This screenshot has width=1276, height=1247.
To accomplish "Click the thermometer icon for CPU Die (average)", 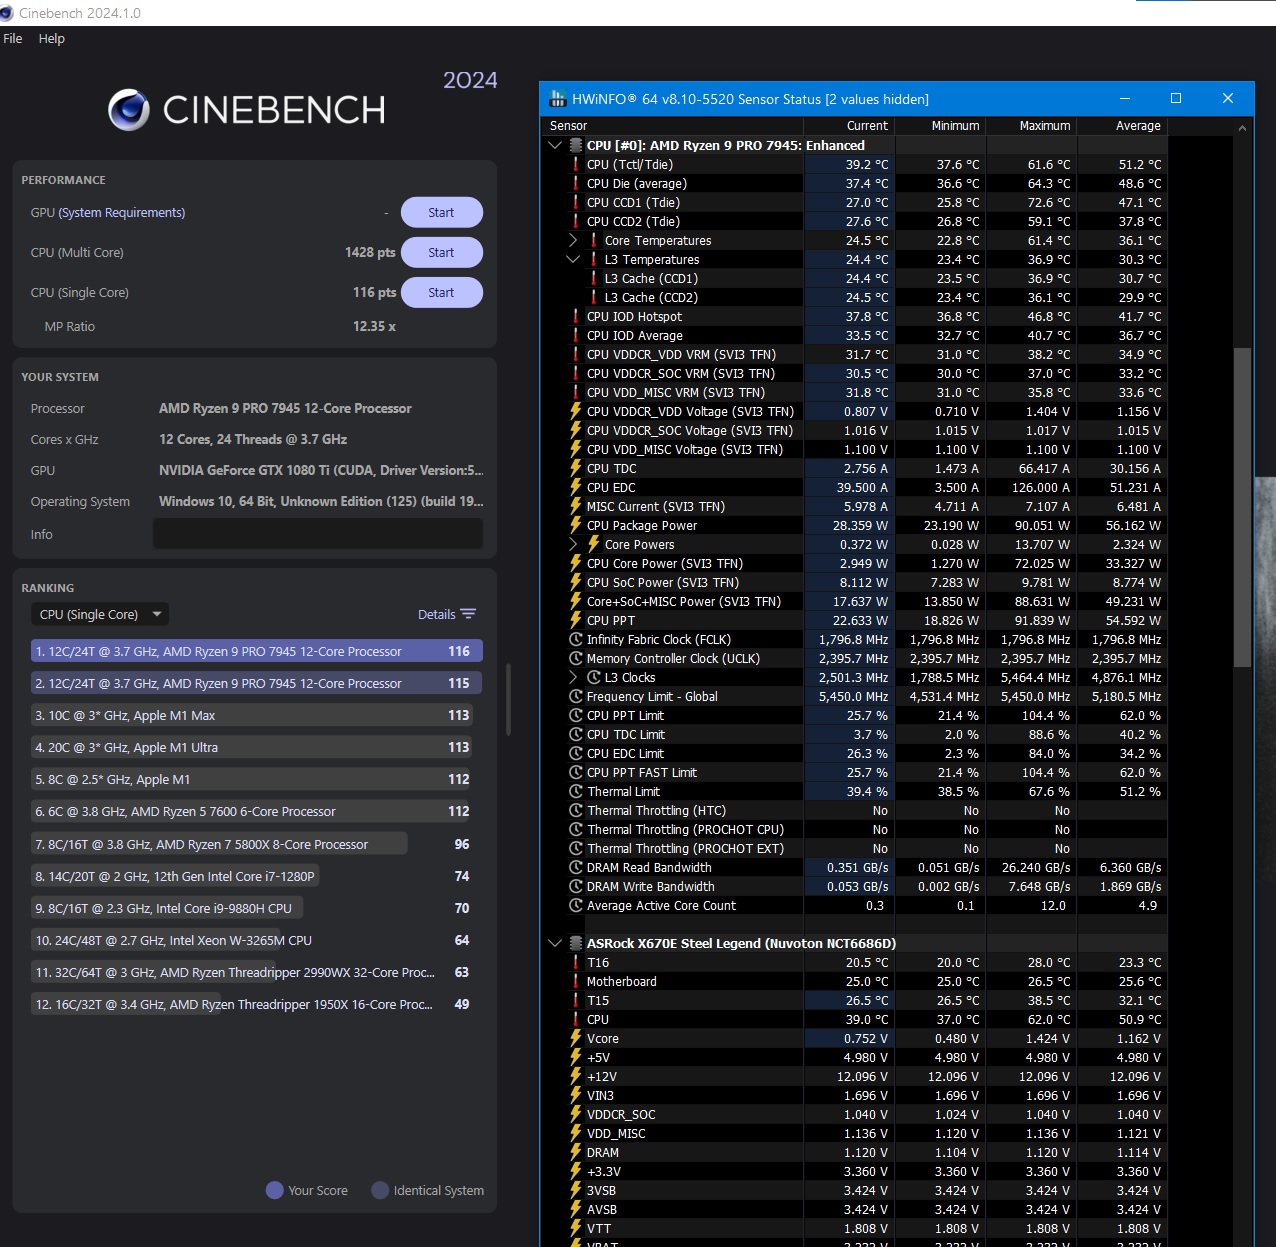I will [x=576, y=183].
